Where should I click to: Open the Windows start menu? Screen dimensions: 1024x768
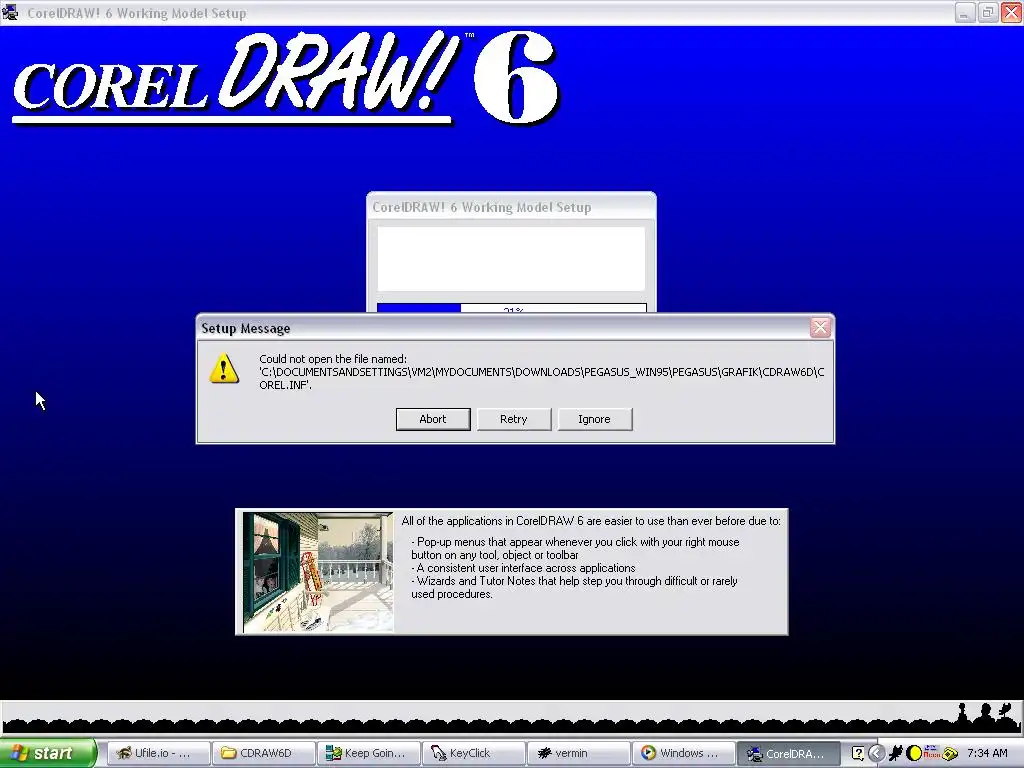[x=48, y=753]
